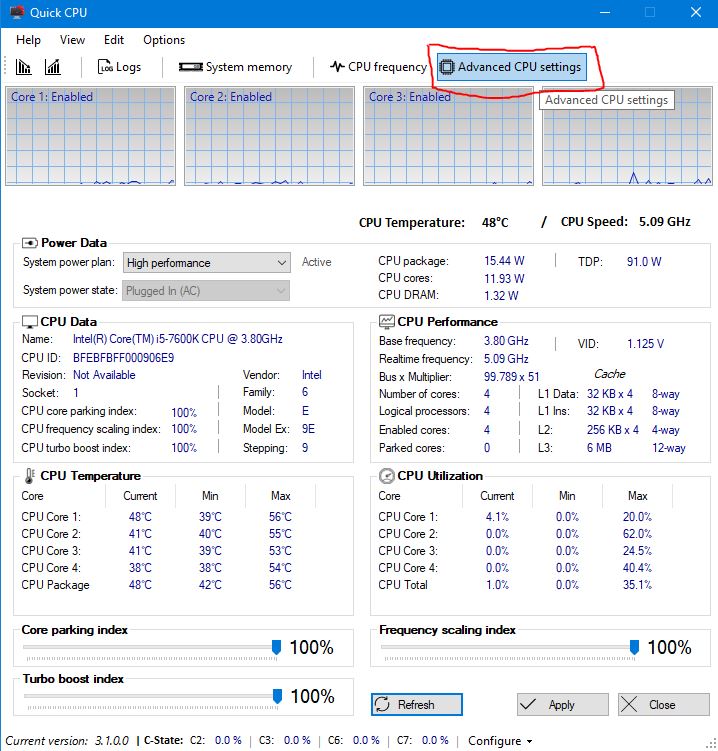This screenshot has width=718, height=751.
Task: Open Advanced CPU settings
Action: (x=511, y=67)
